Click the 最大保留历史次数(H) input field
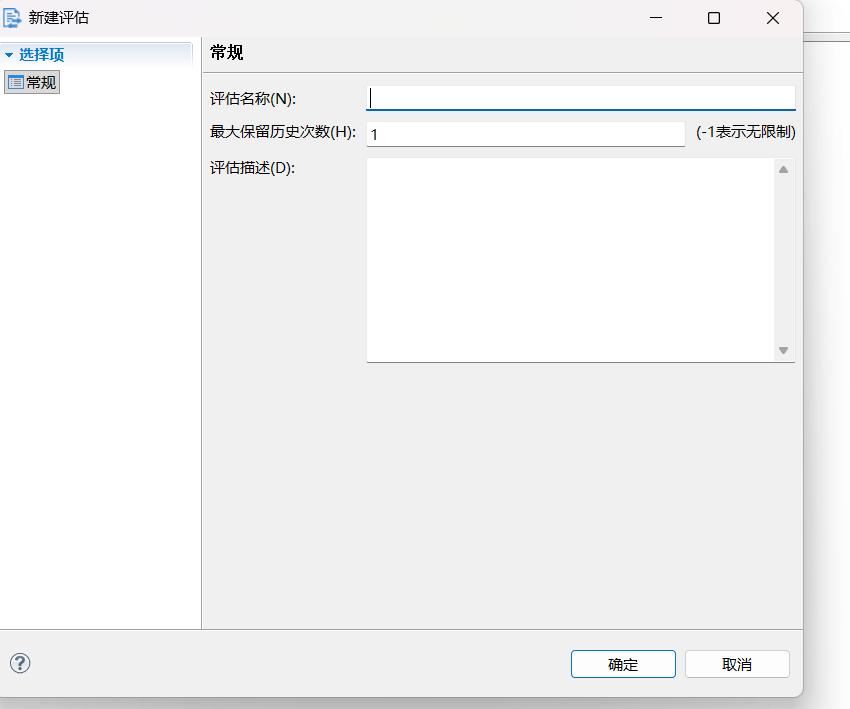This screenshot has height=709, width=850. point(526,133)
